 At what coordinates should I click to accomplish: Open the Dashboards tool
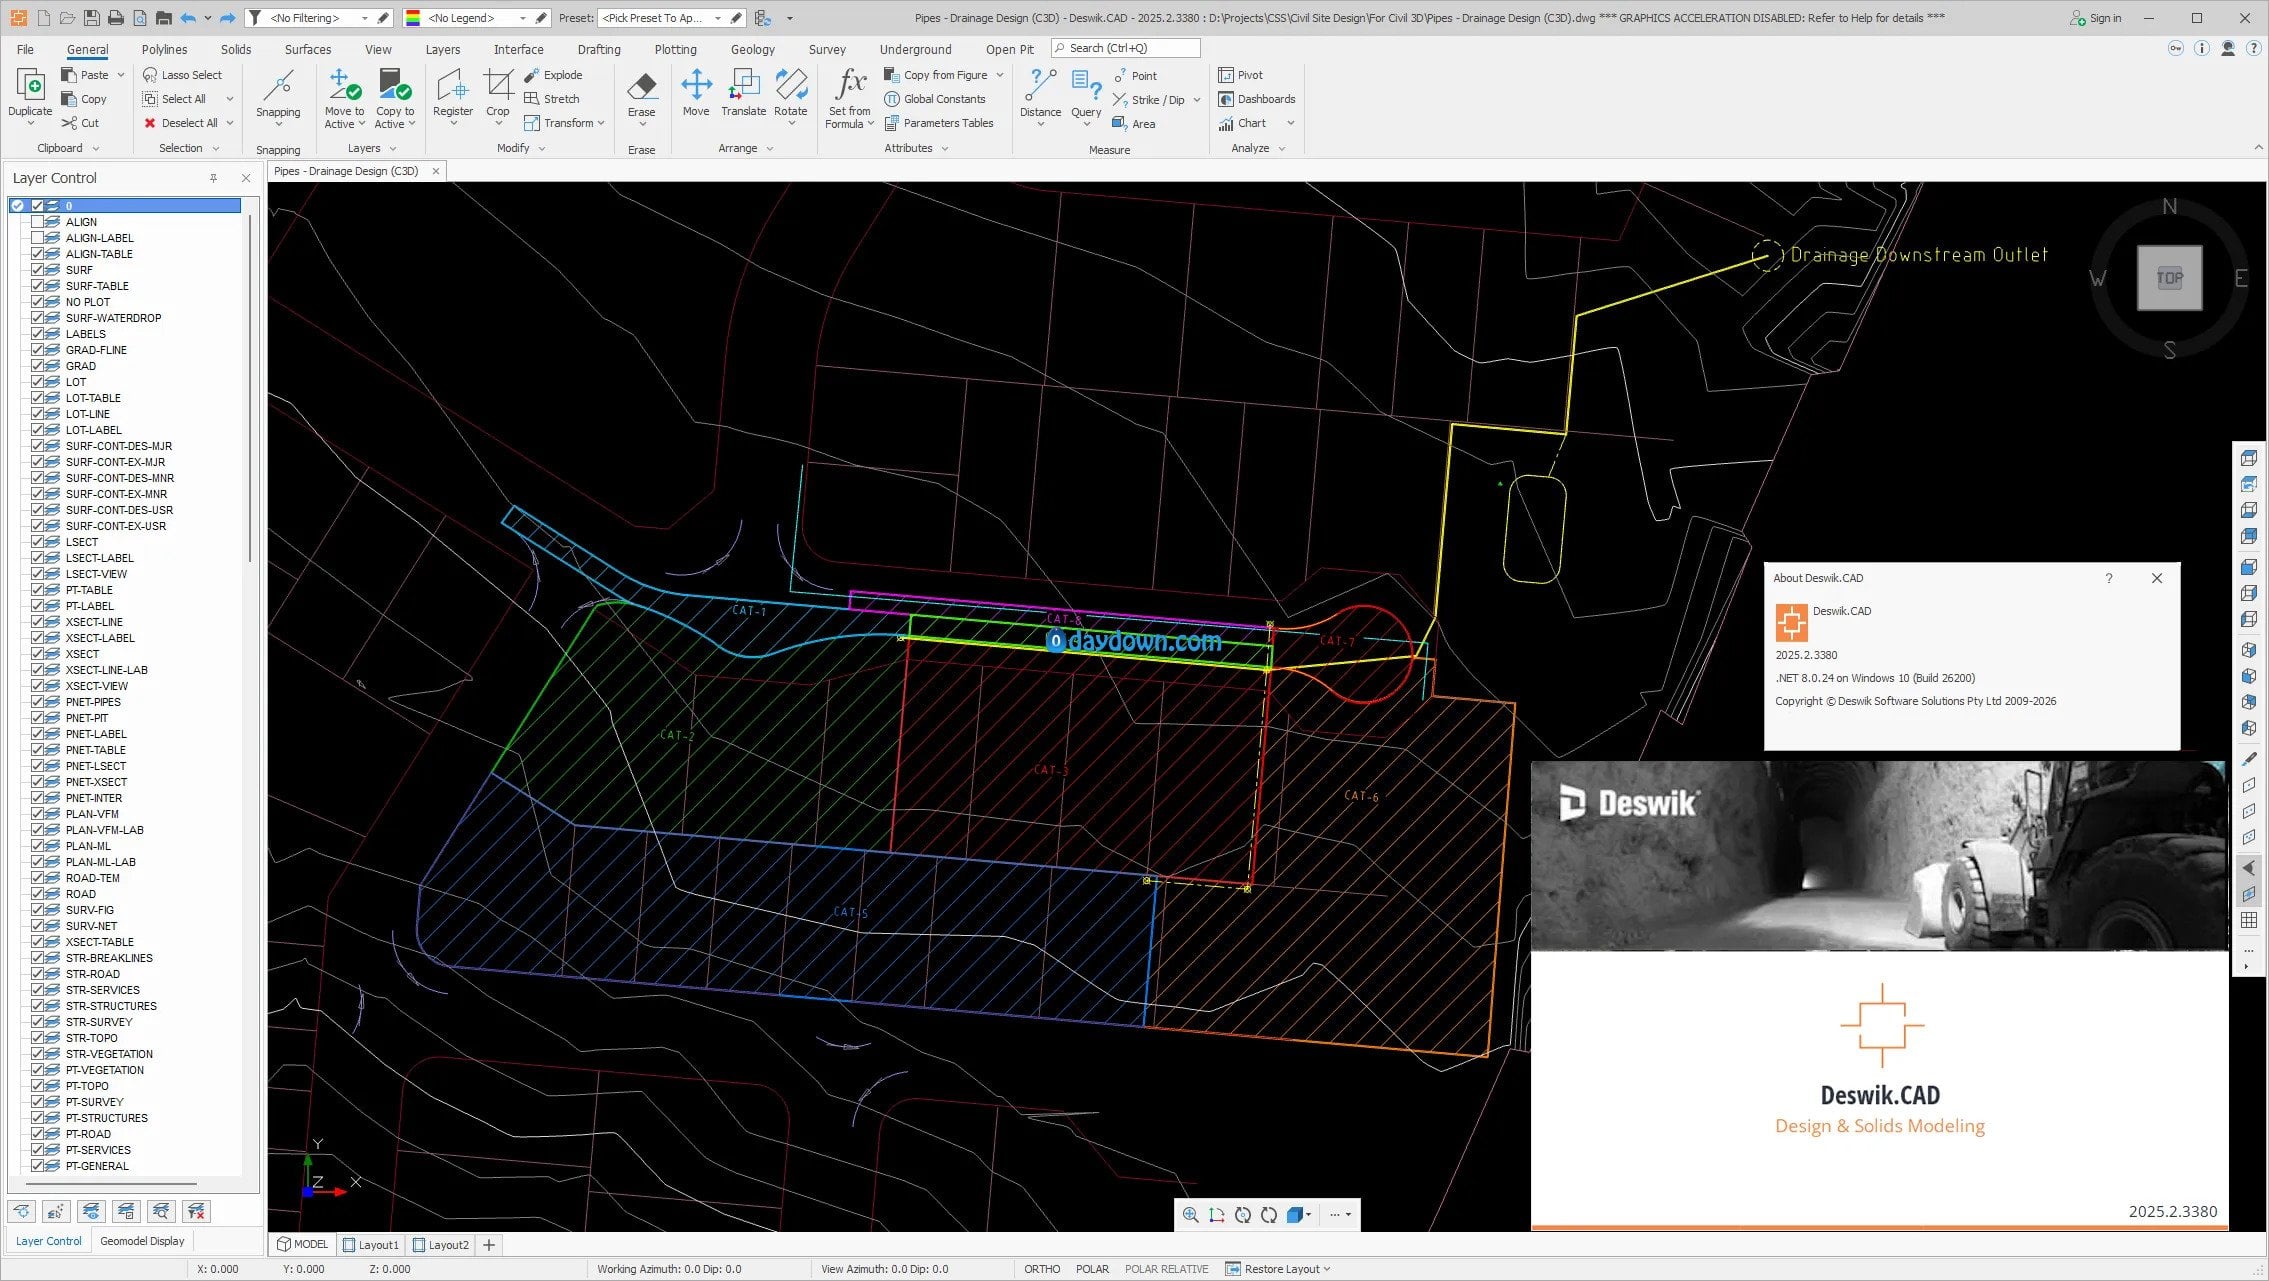[1257, 99]
